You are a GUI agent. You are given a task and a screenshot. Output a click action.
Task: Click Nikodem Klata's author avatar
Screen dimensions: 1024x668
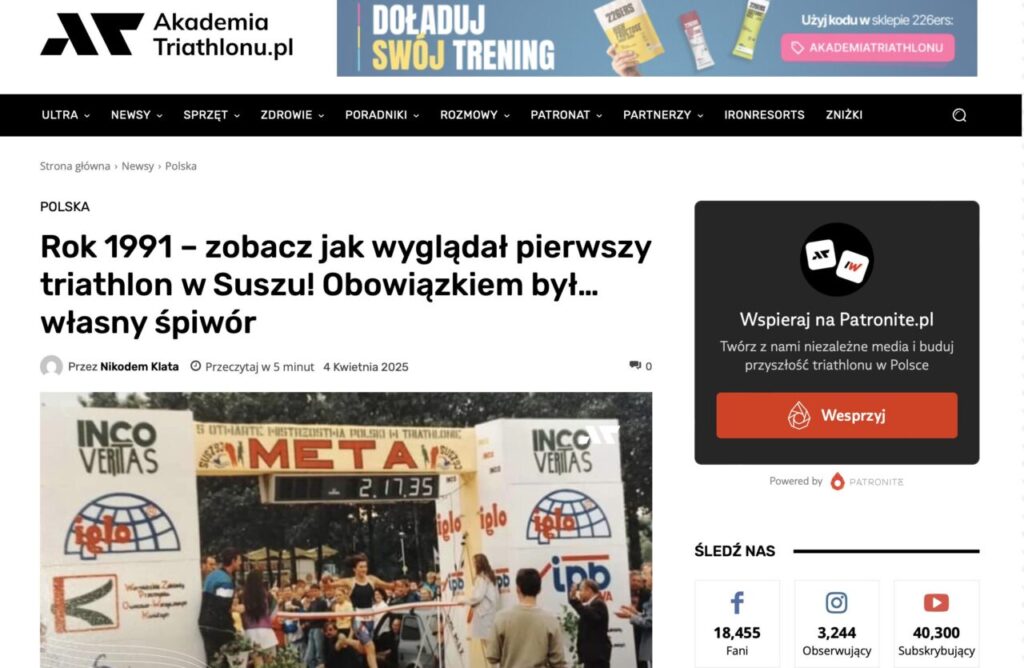(51, 366)
